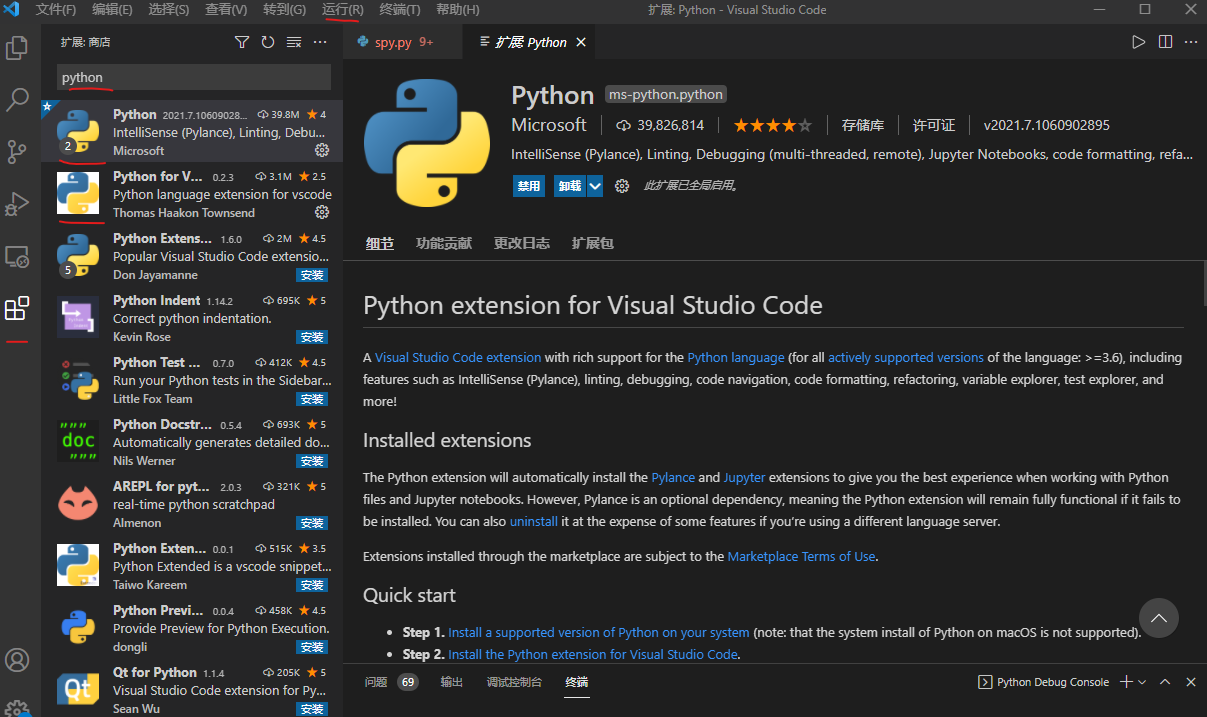Open the Remote Explorer view

(17, 257)
